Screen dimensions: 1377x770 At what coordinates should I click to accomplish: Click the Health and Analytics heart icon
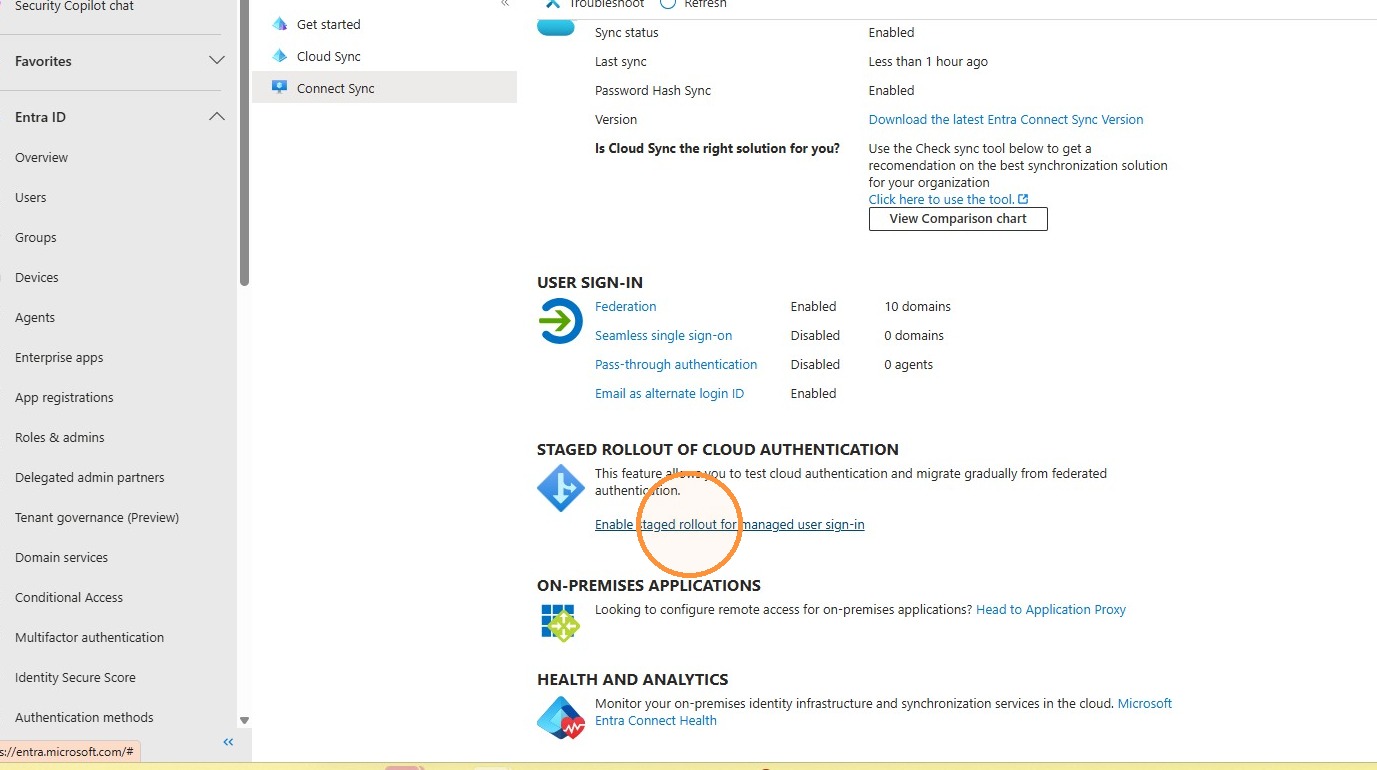(561, 717)
